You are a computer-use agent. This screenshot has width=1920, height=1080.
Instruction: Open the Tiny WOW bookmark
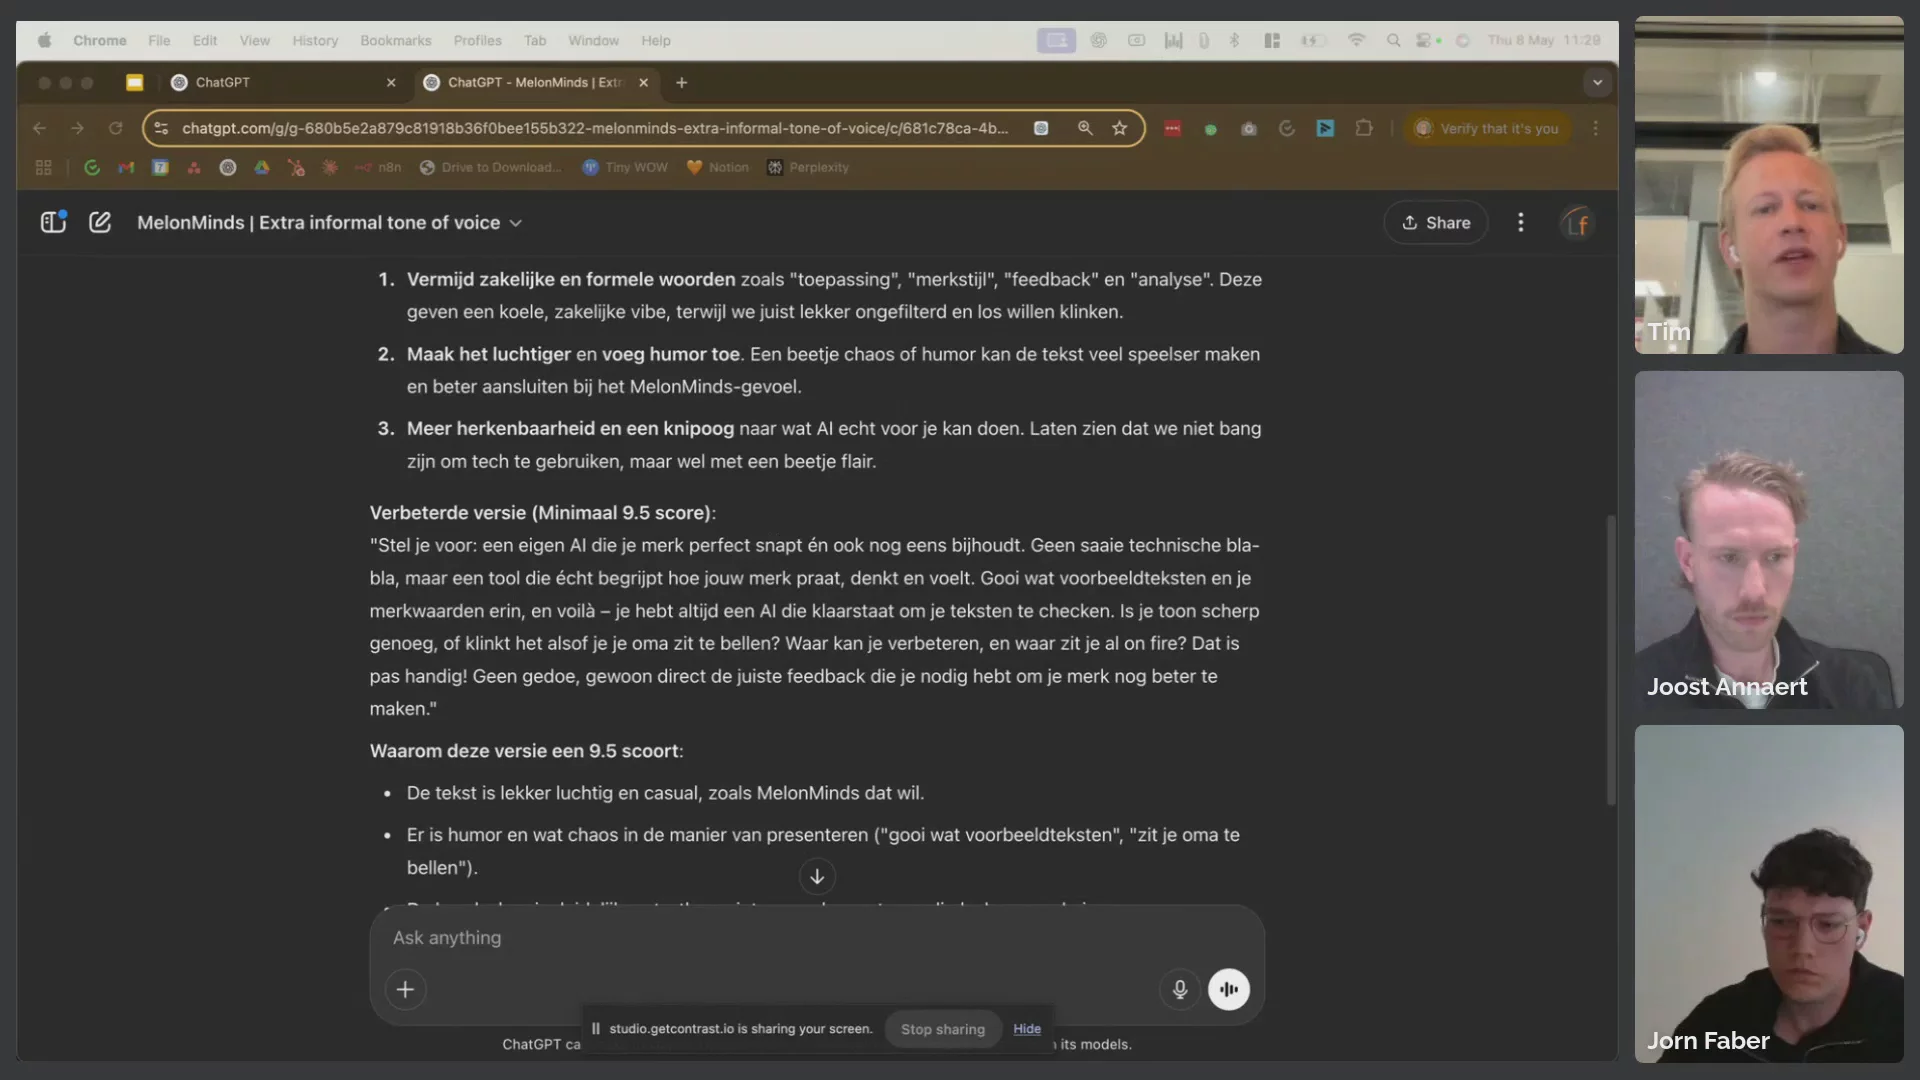coord(625,167)
